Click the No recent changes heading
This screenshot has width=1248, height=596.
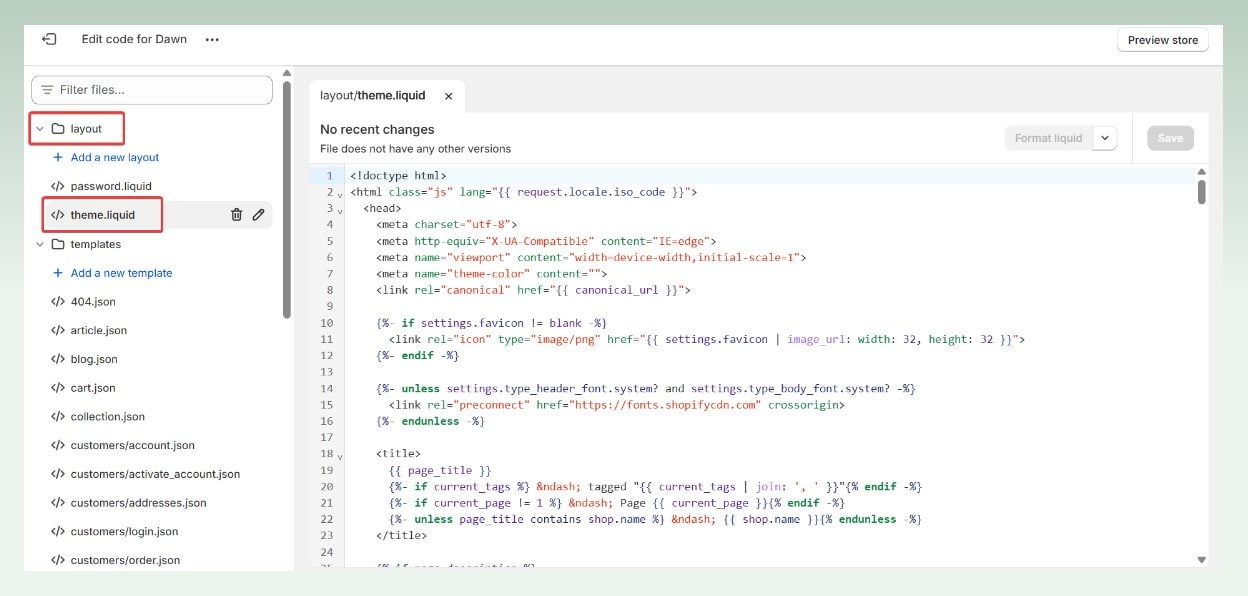pyautogui.click(x=377, y=130)
